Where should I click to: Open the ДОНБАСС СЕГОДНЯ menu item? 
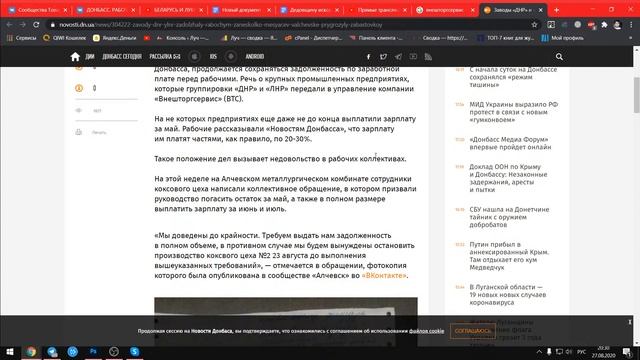click(x=122, y=57)
